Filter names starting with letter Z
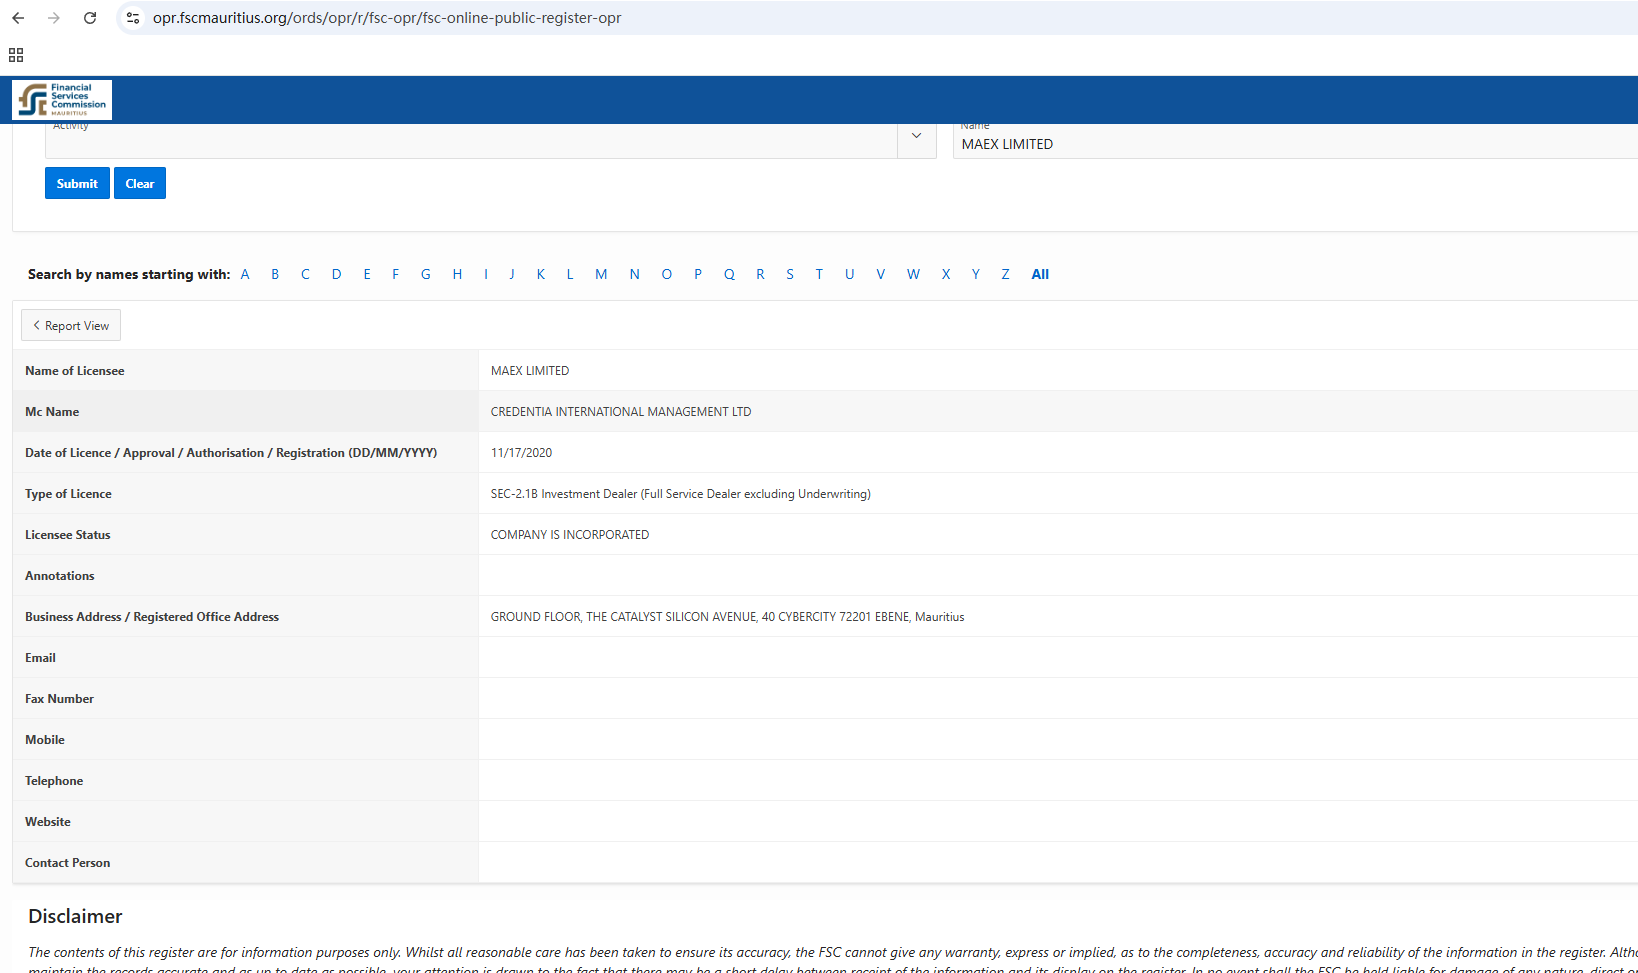1638x973 pixels. pos(1005,274)
